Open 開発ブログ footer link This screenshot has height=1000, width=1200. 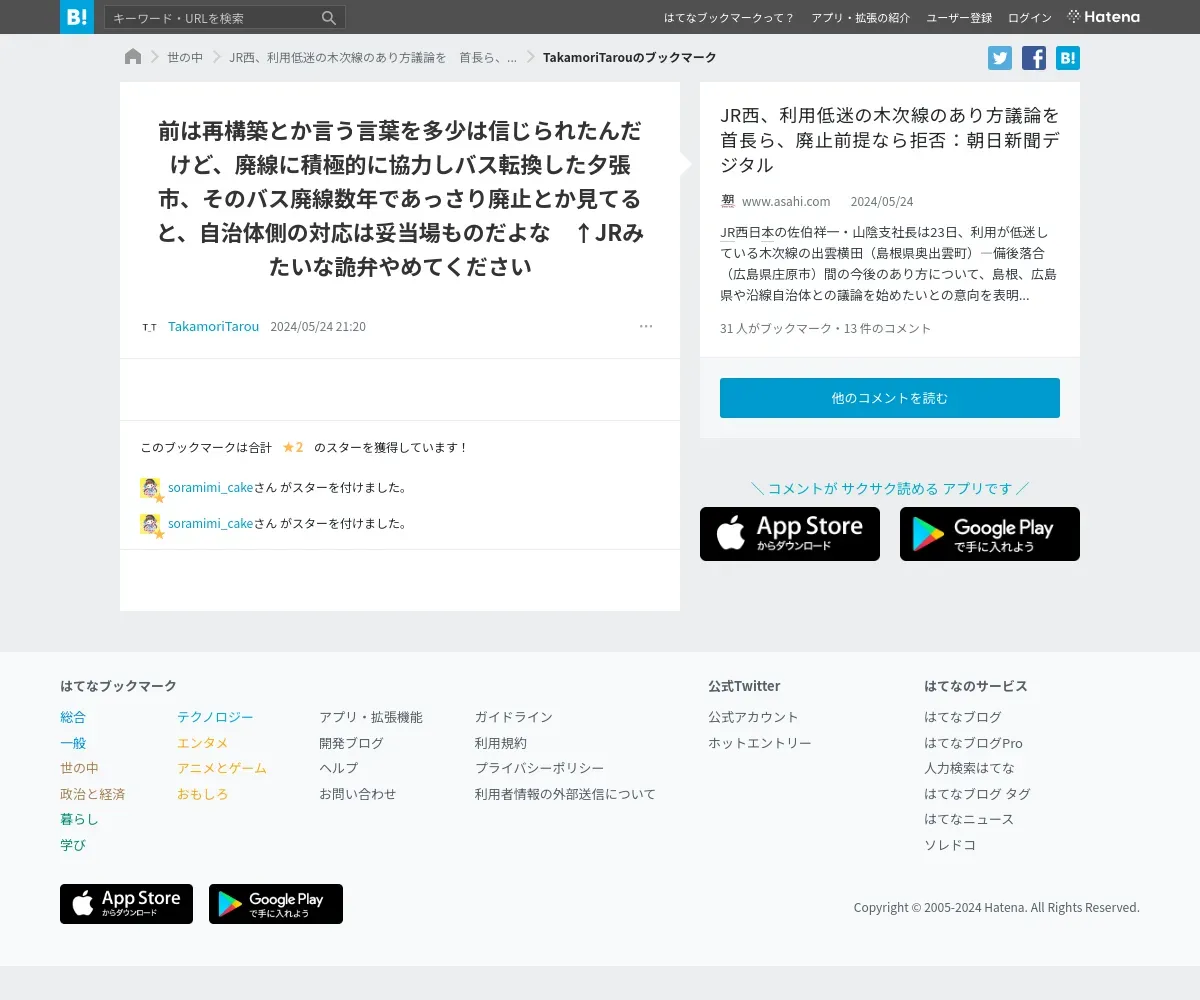(351, 743)
